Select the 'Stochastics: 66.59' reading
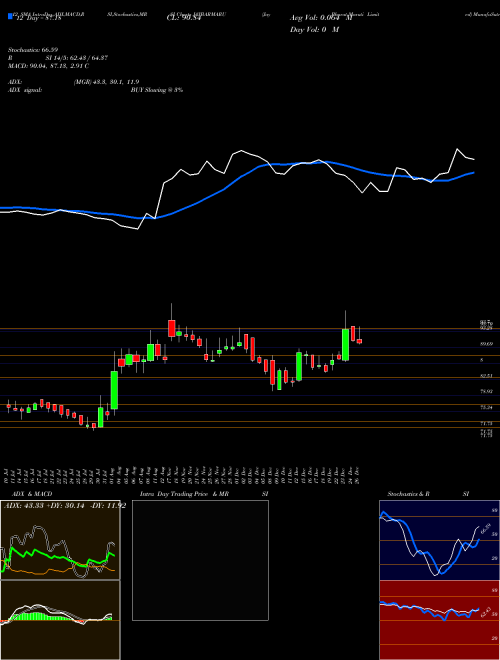 (33, 50)
